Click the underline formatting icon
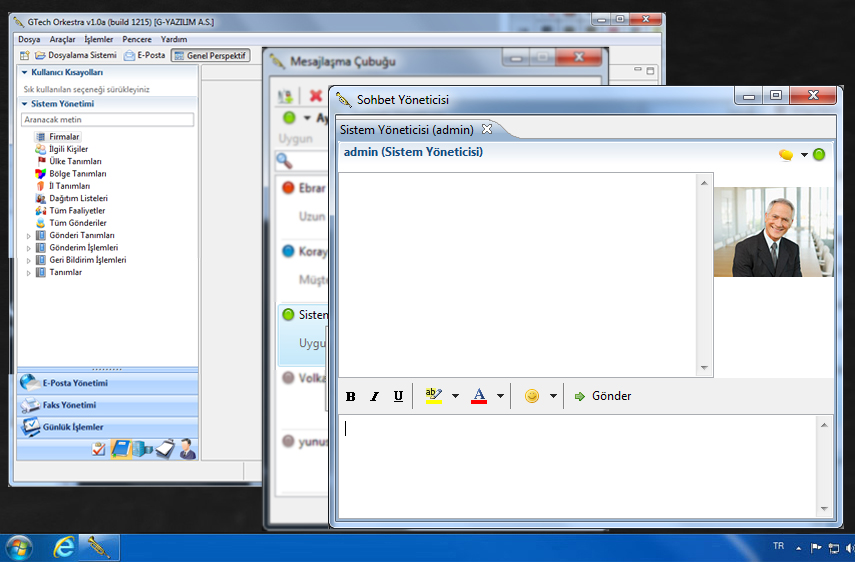Viewport: 855px width, 562px height. [398, 396]
